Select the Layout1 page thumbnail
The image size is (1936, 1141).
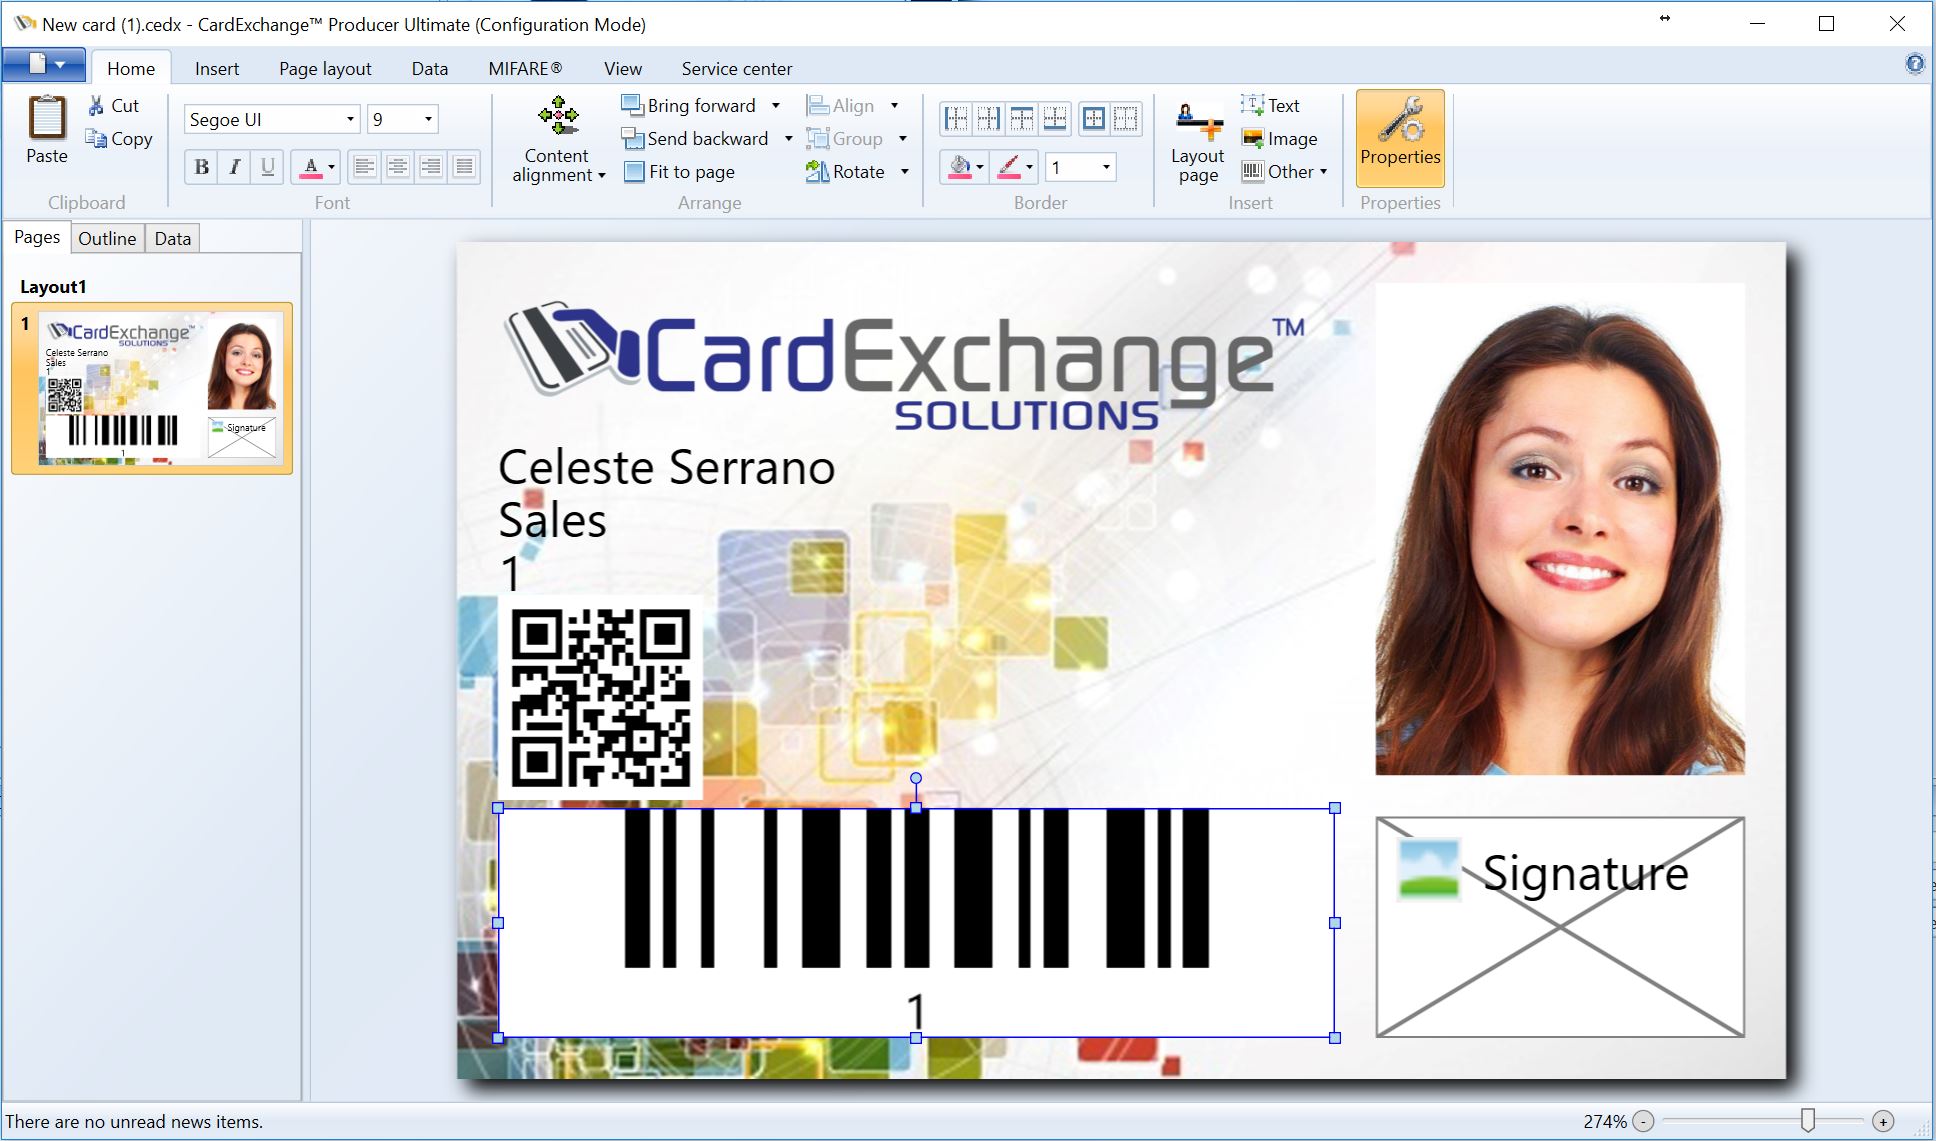click(152, 388)
